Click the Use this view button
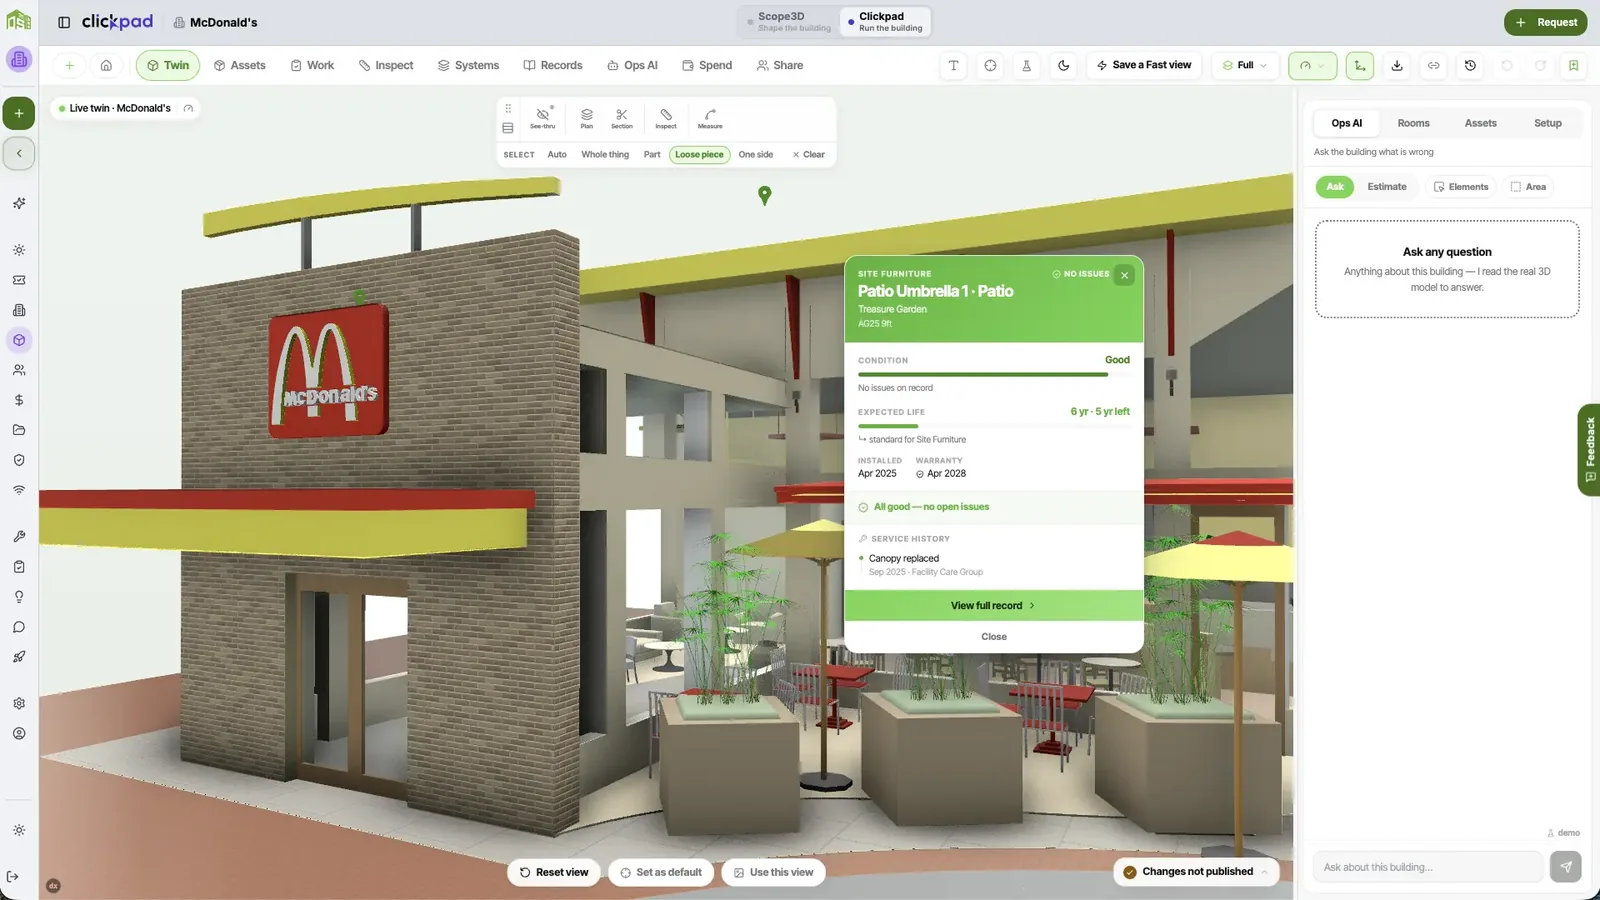Screen dimensions: 1600x900 click(773, 872)
